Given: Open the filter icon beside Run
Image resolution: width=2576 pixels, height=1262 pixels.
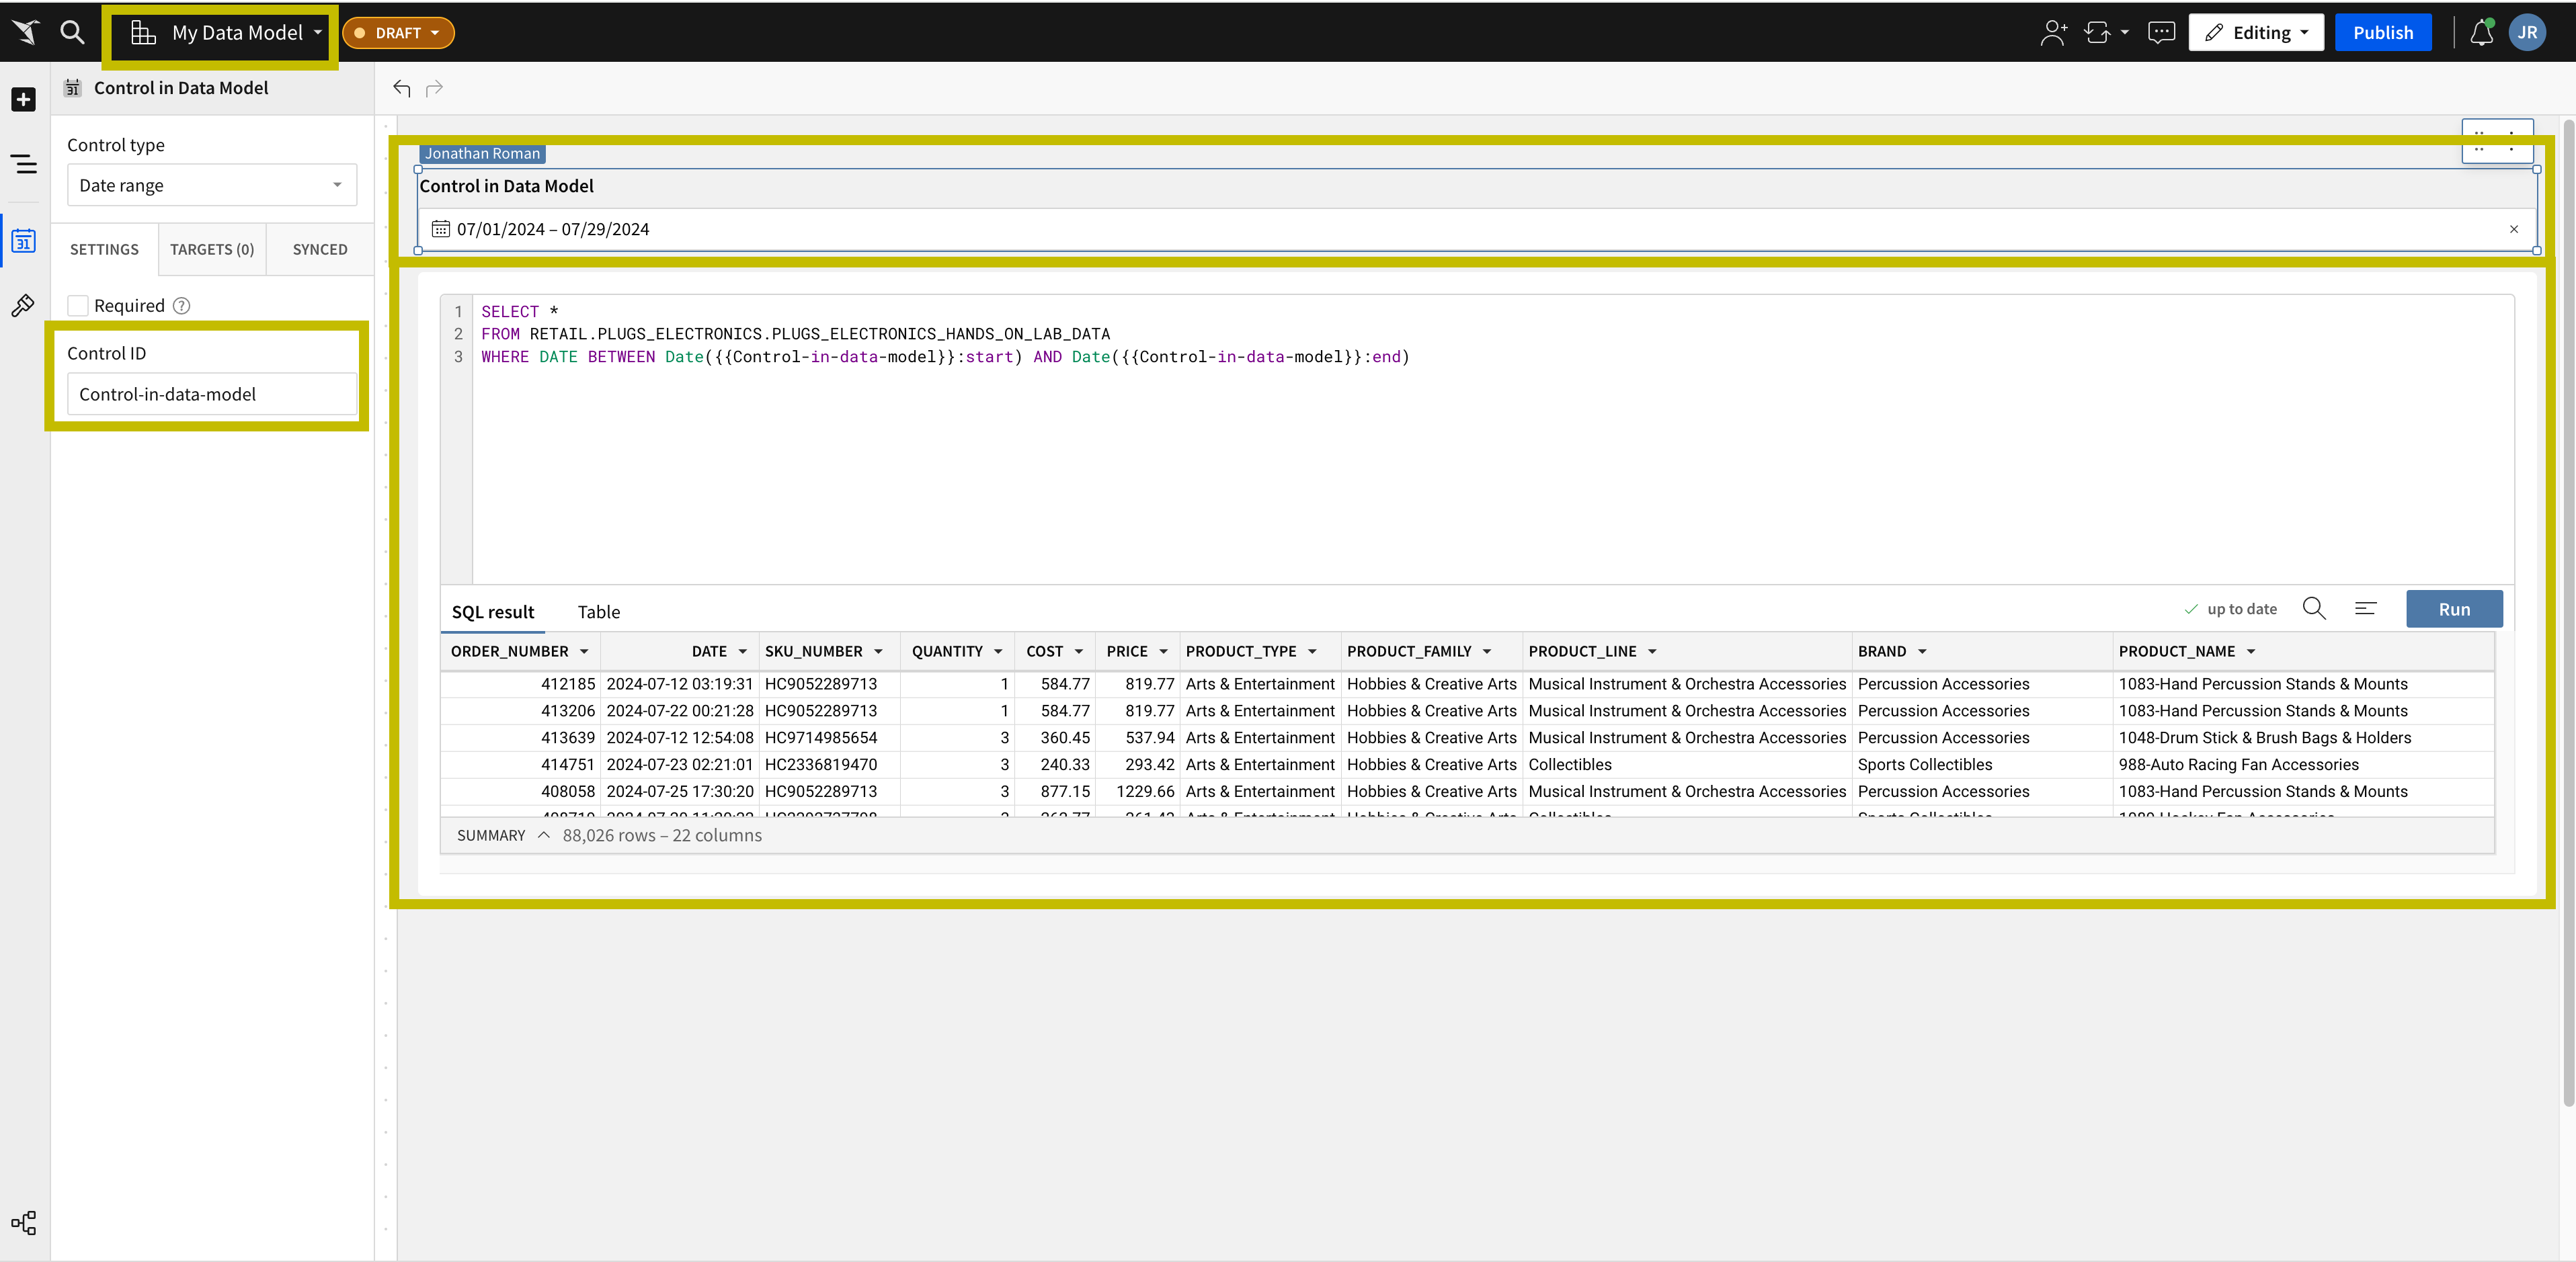Looking at the screenshot, I should (2366, 608).
